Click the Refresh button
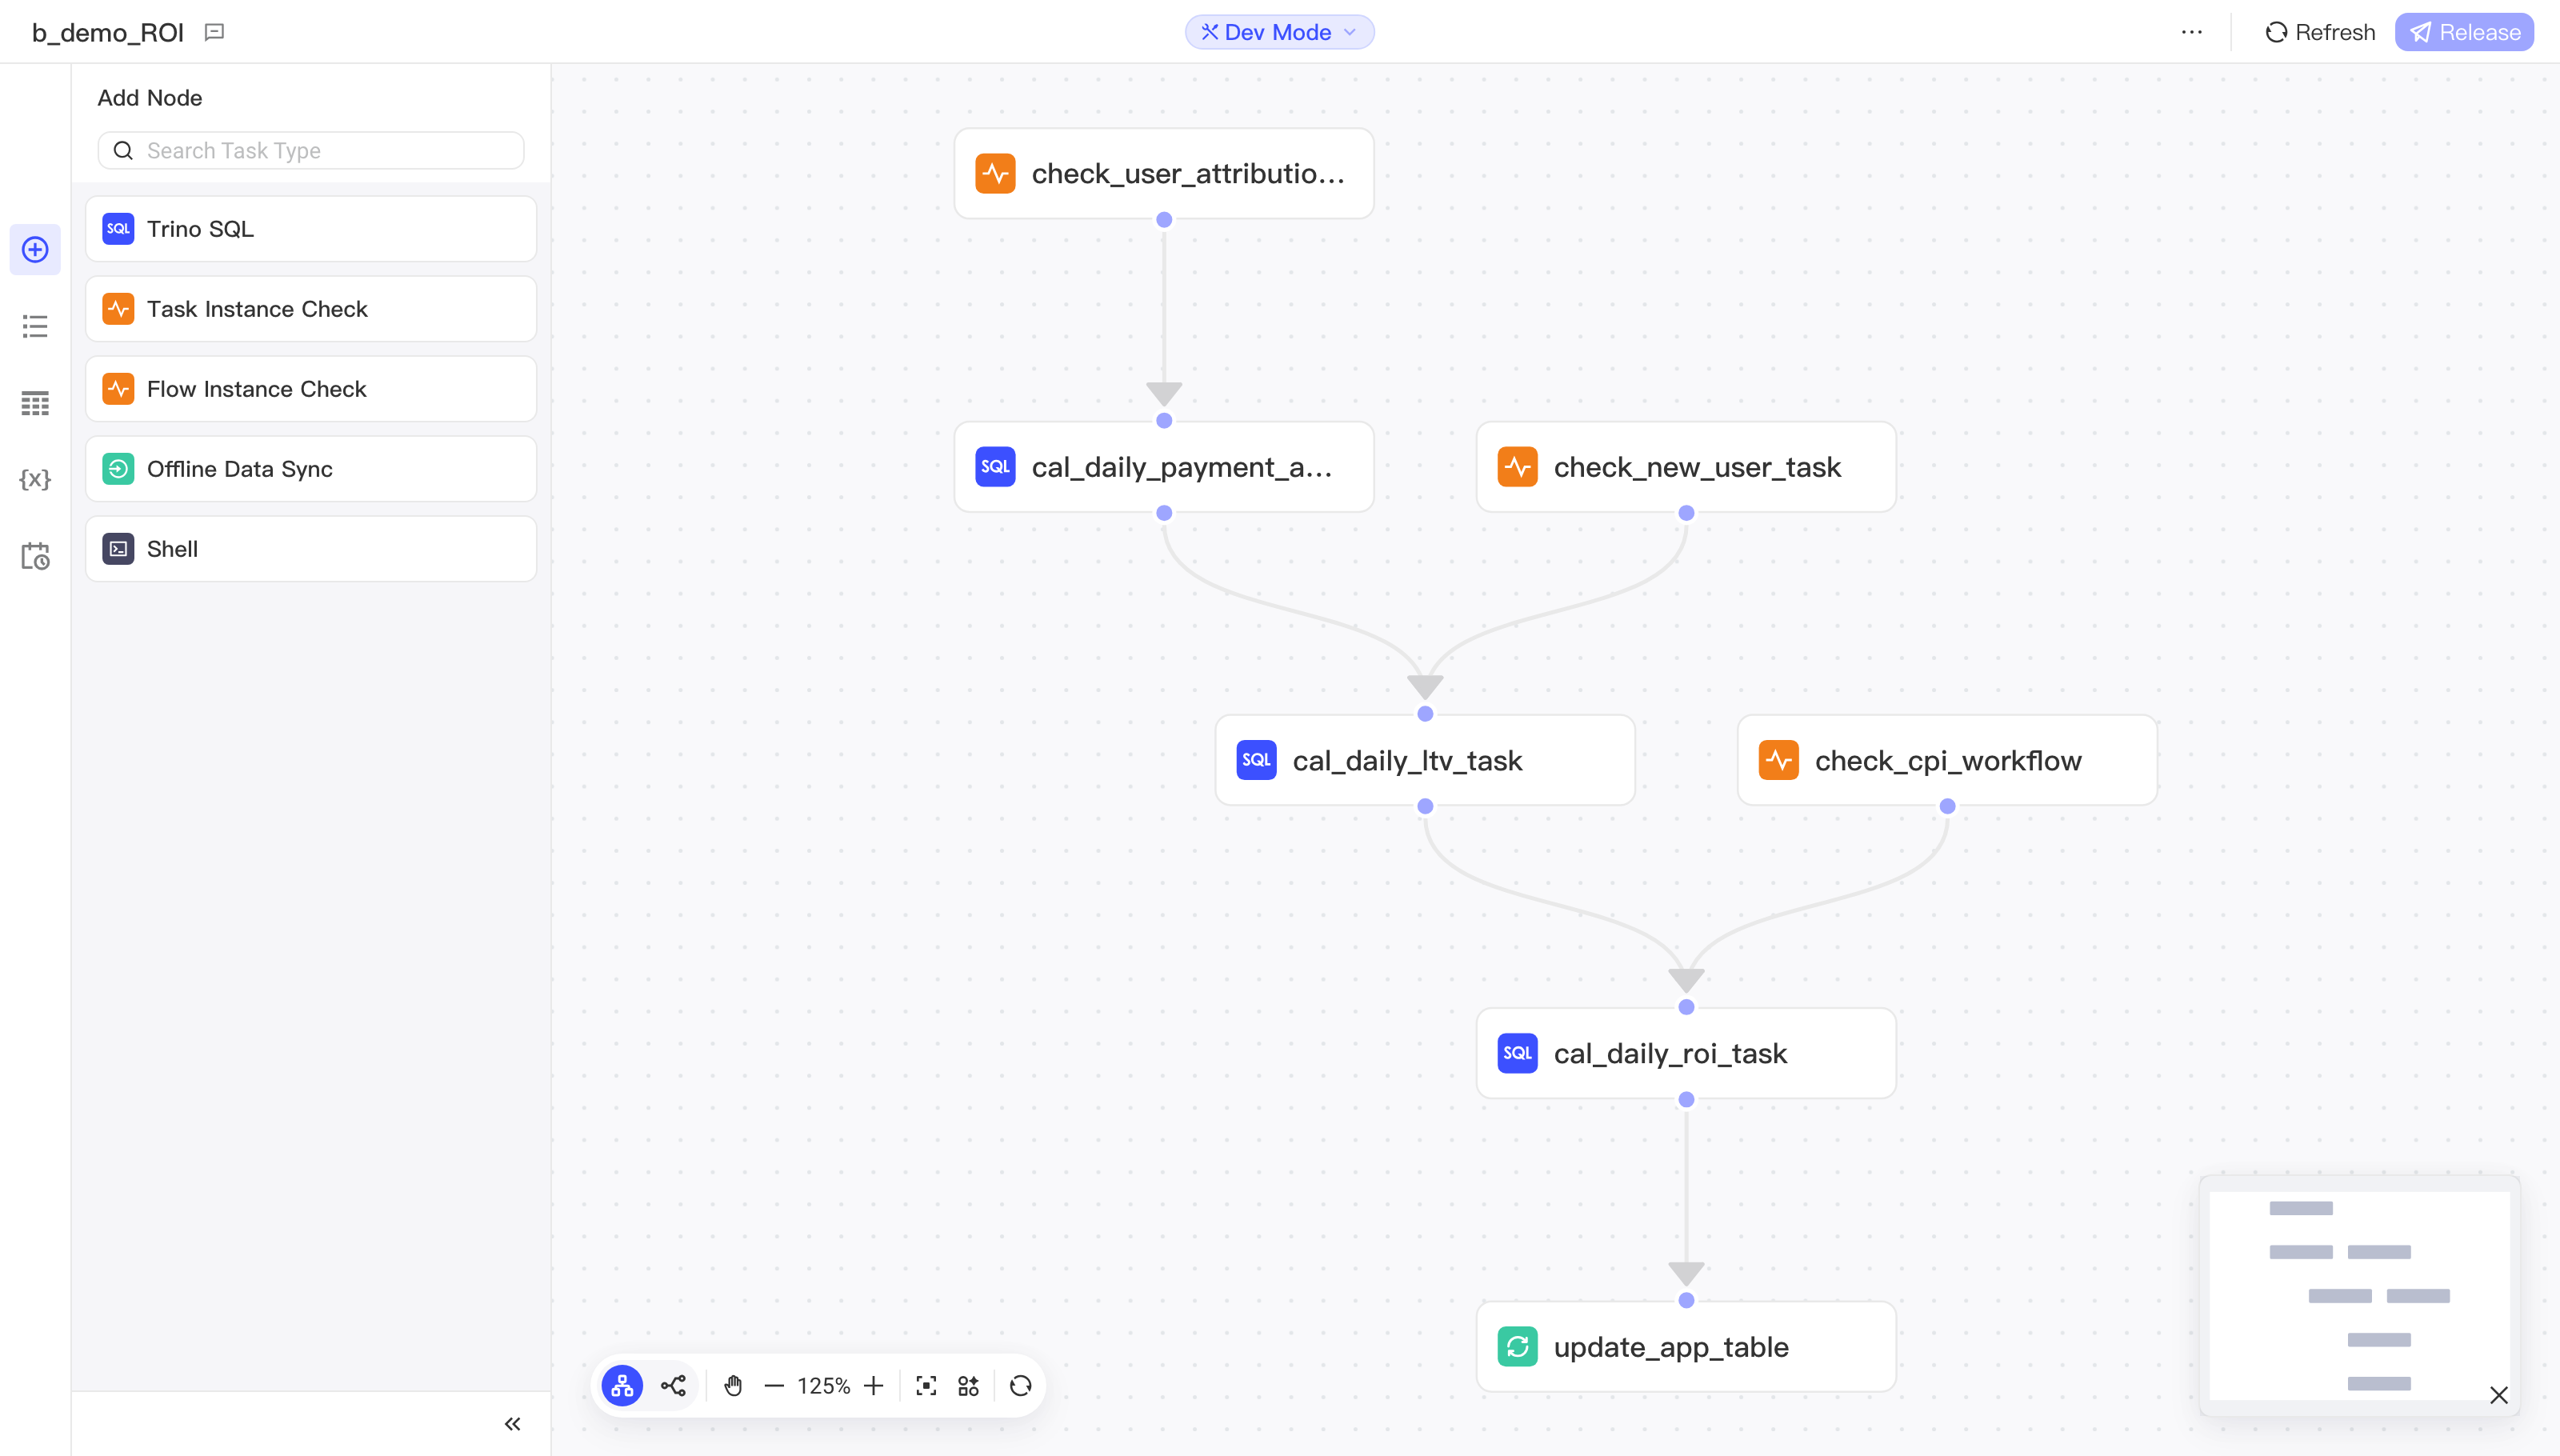 point(2320,32)
